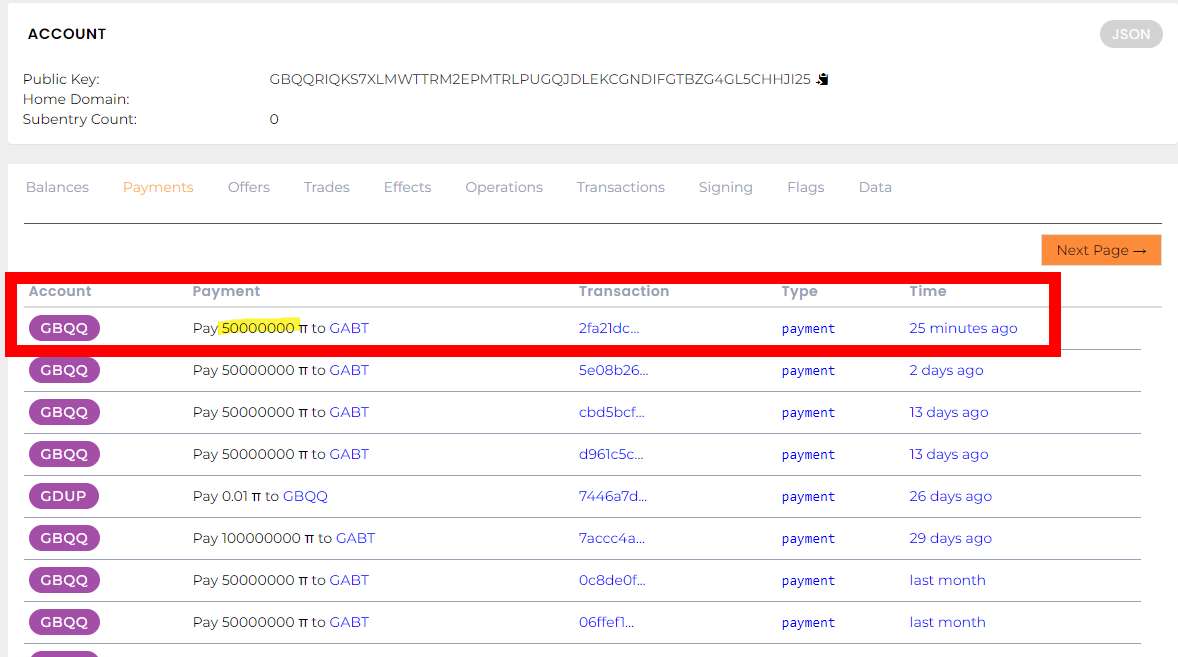Open the Transactions tab
This screenshot has width=1178, height=657.
coord(620,187)
